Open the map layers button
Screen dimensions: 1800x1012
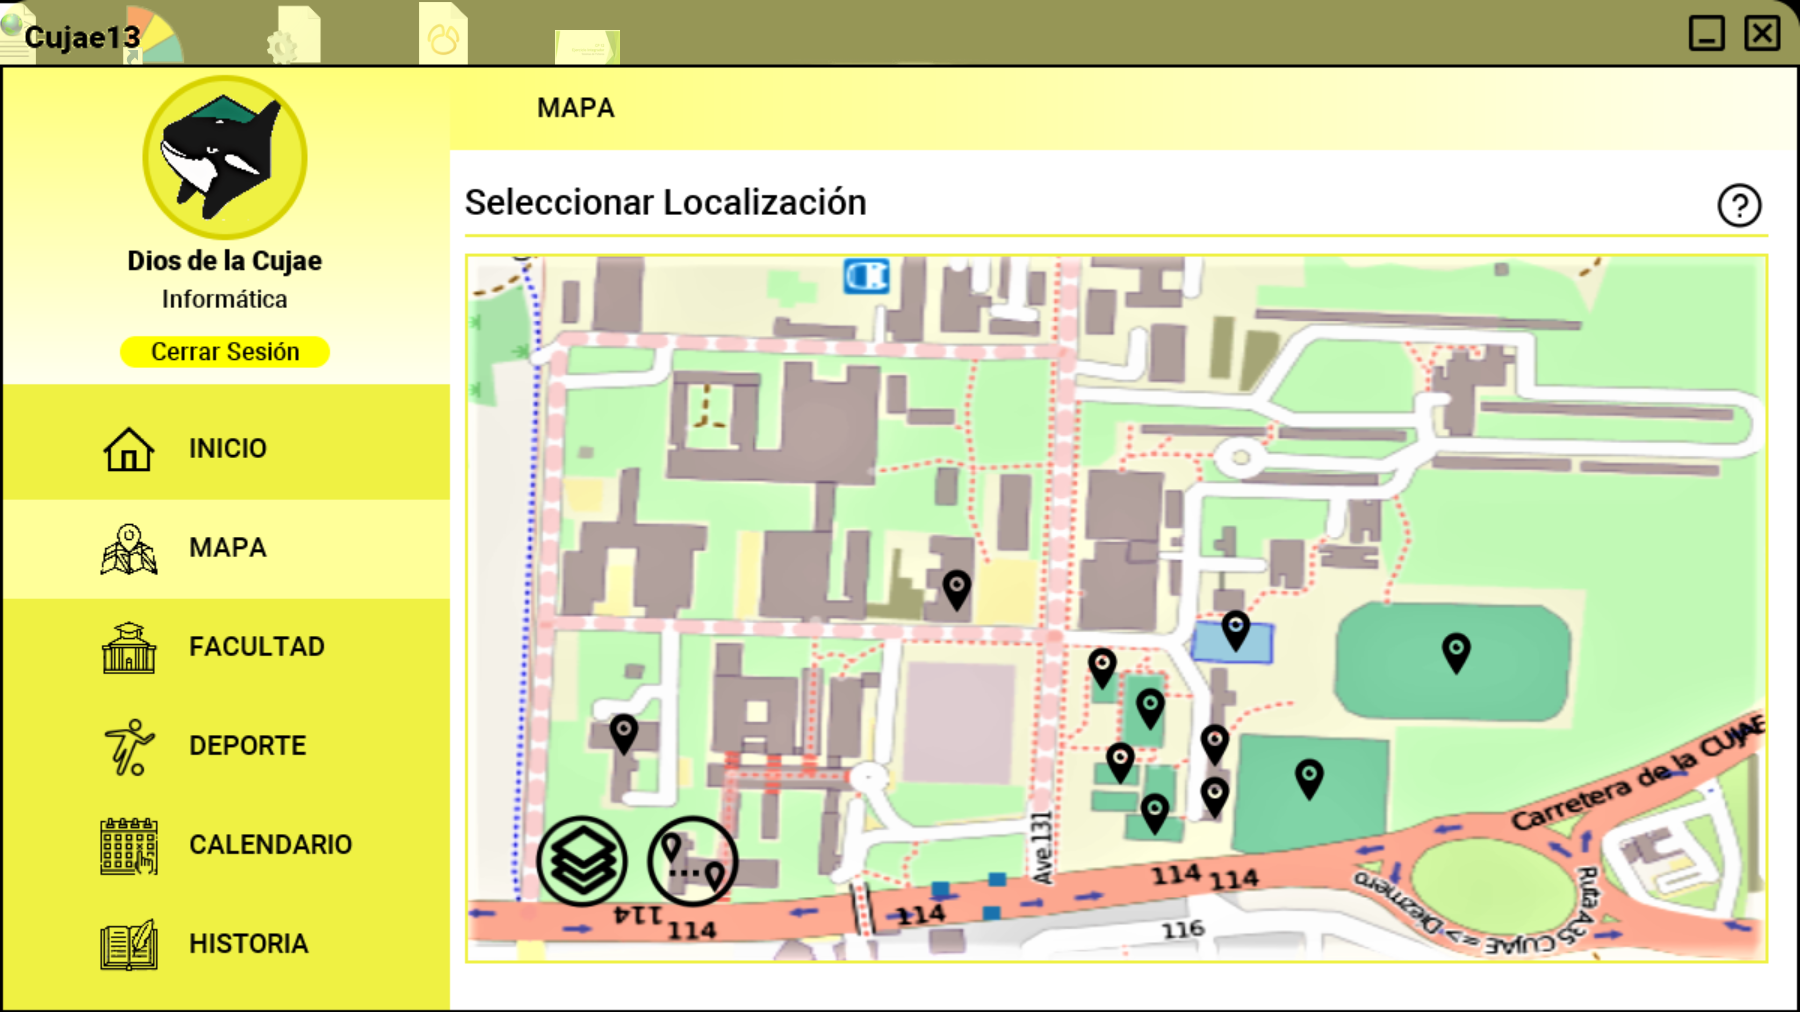(x=582, y=861)
